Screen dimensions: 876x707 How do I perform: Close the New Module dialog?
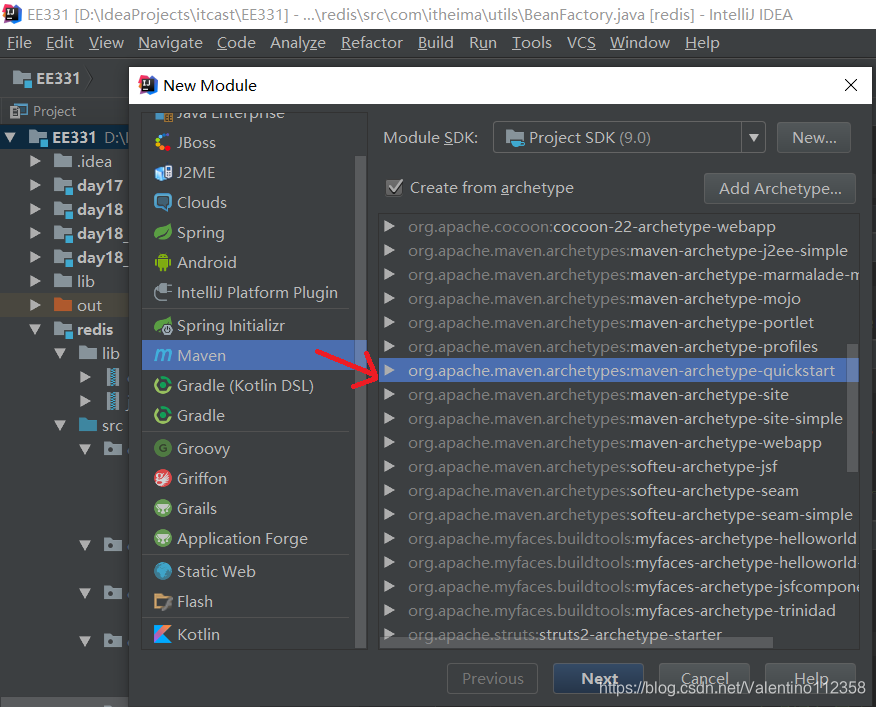tap(851, 85)
